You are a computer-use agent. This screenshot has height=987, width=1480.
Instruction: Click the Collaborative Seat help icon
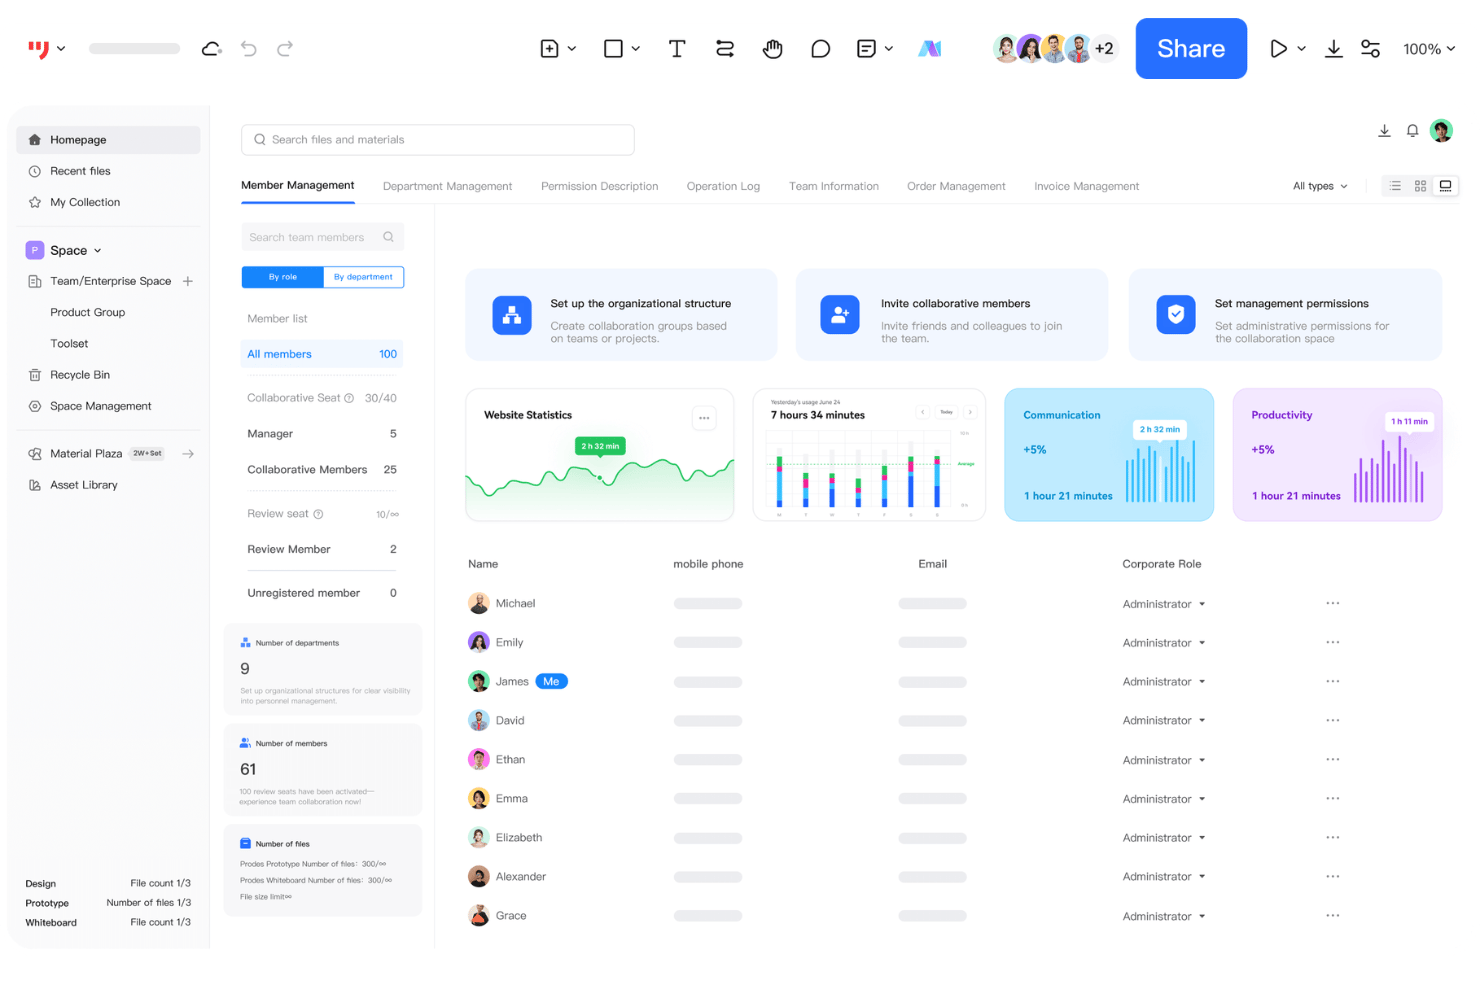[x=349, y=398]
